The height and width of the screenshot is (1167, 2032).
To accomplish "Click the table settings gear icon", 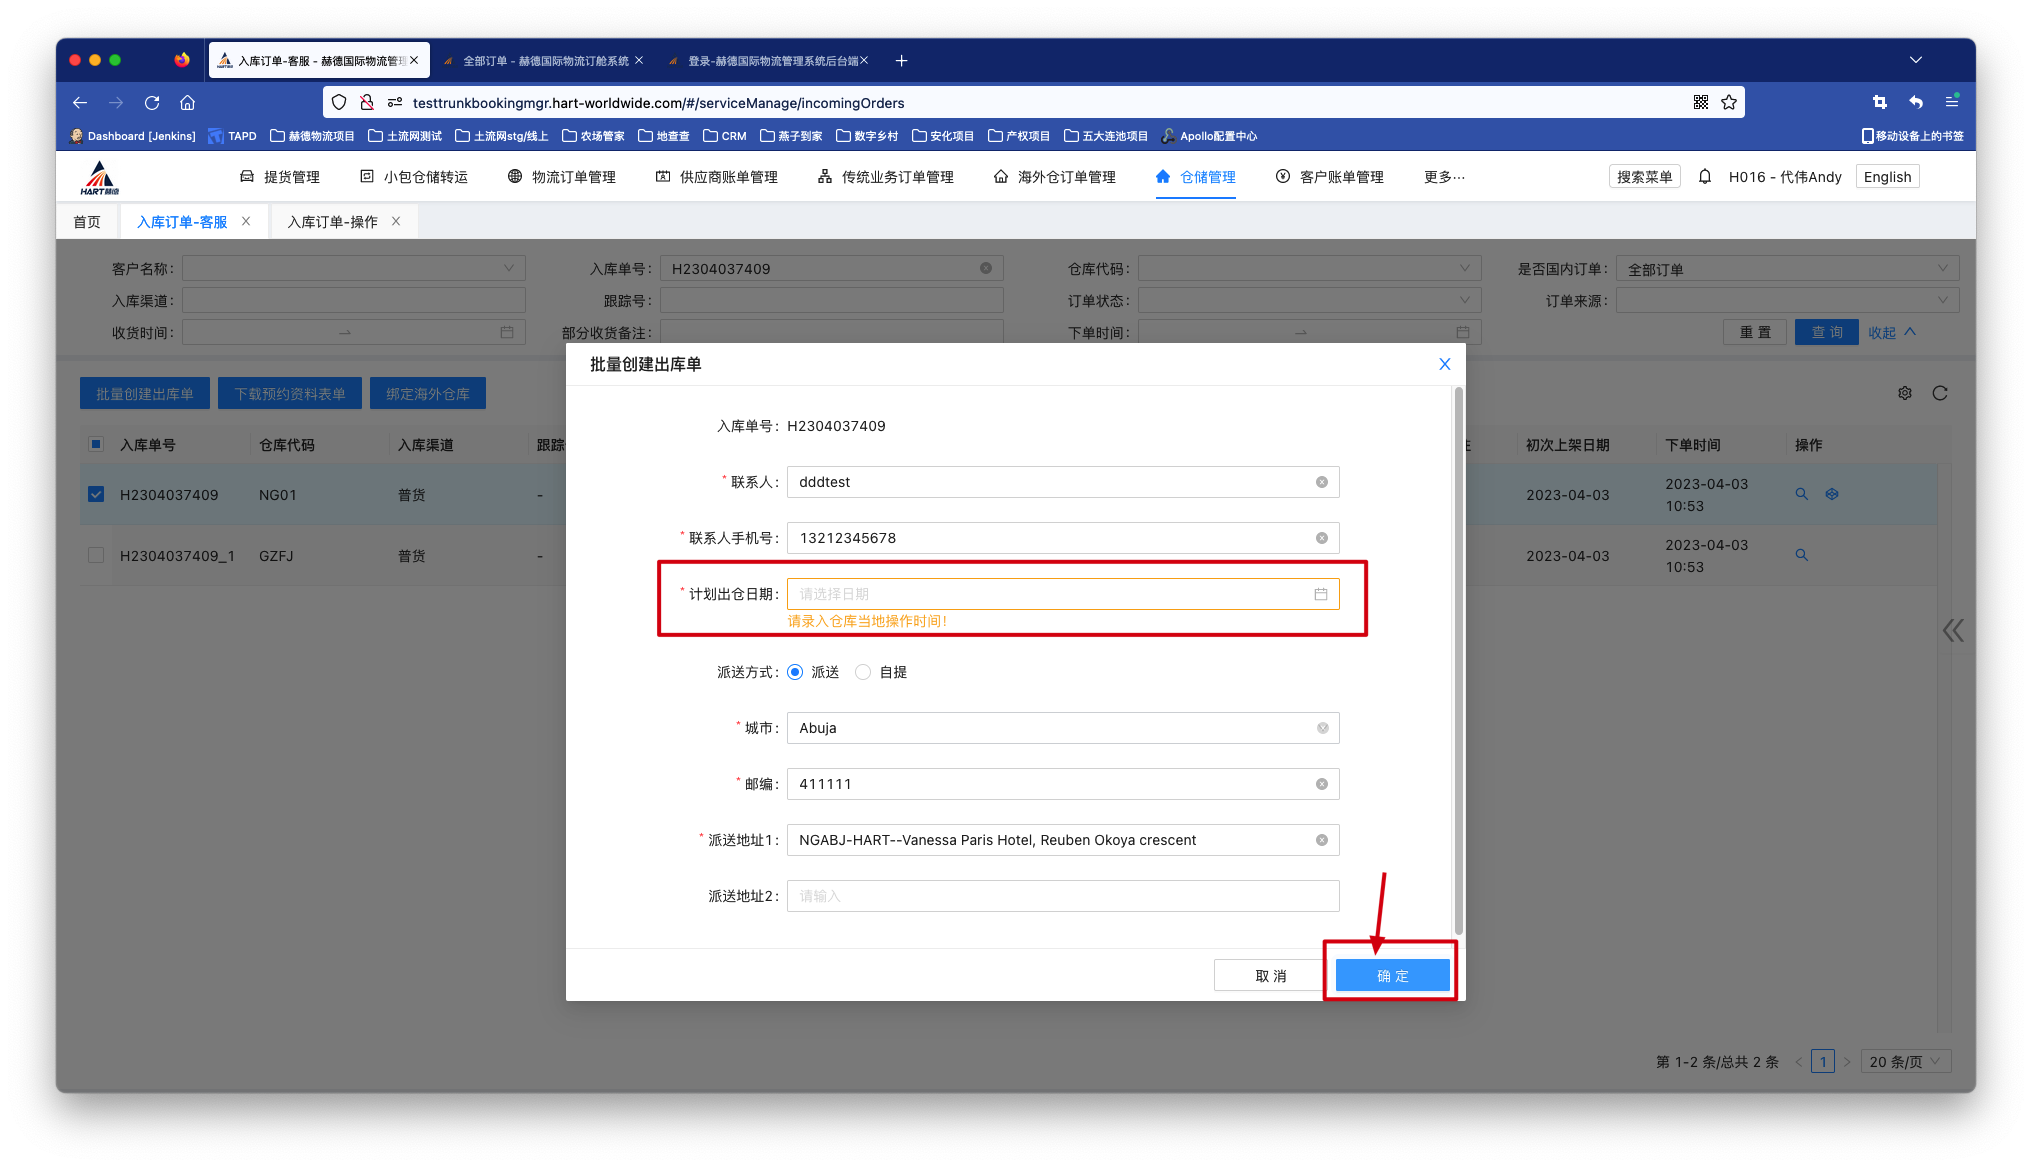I will (1905, 393).
